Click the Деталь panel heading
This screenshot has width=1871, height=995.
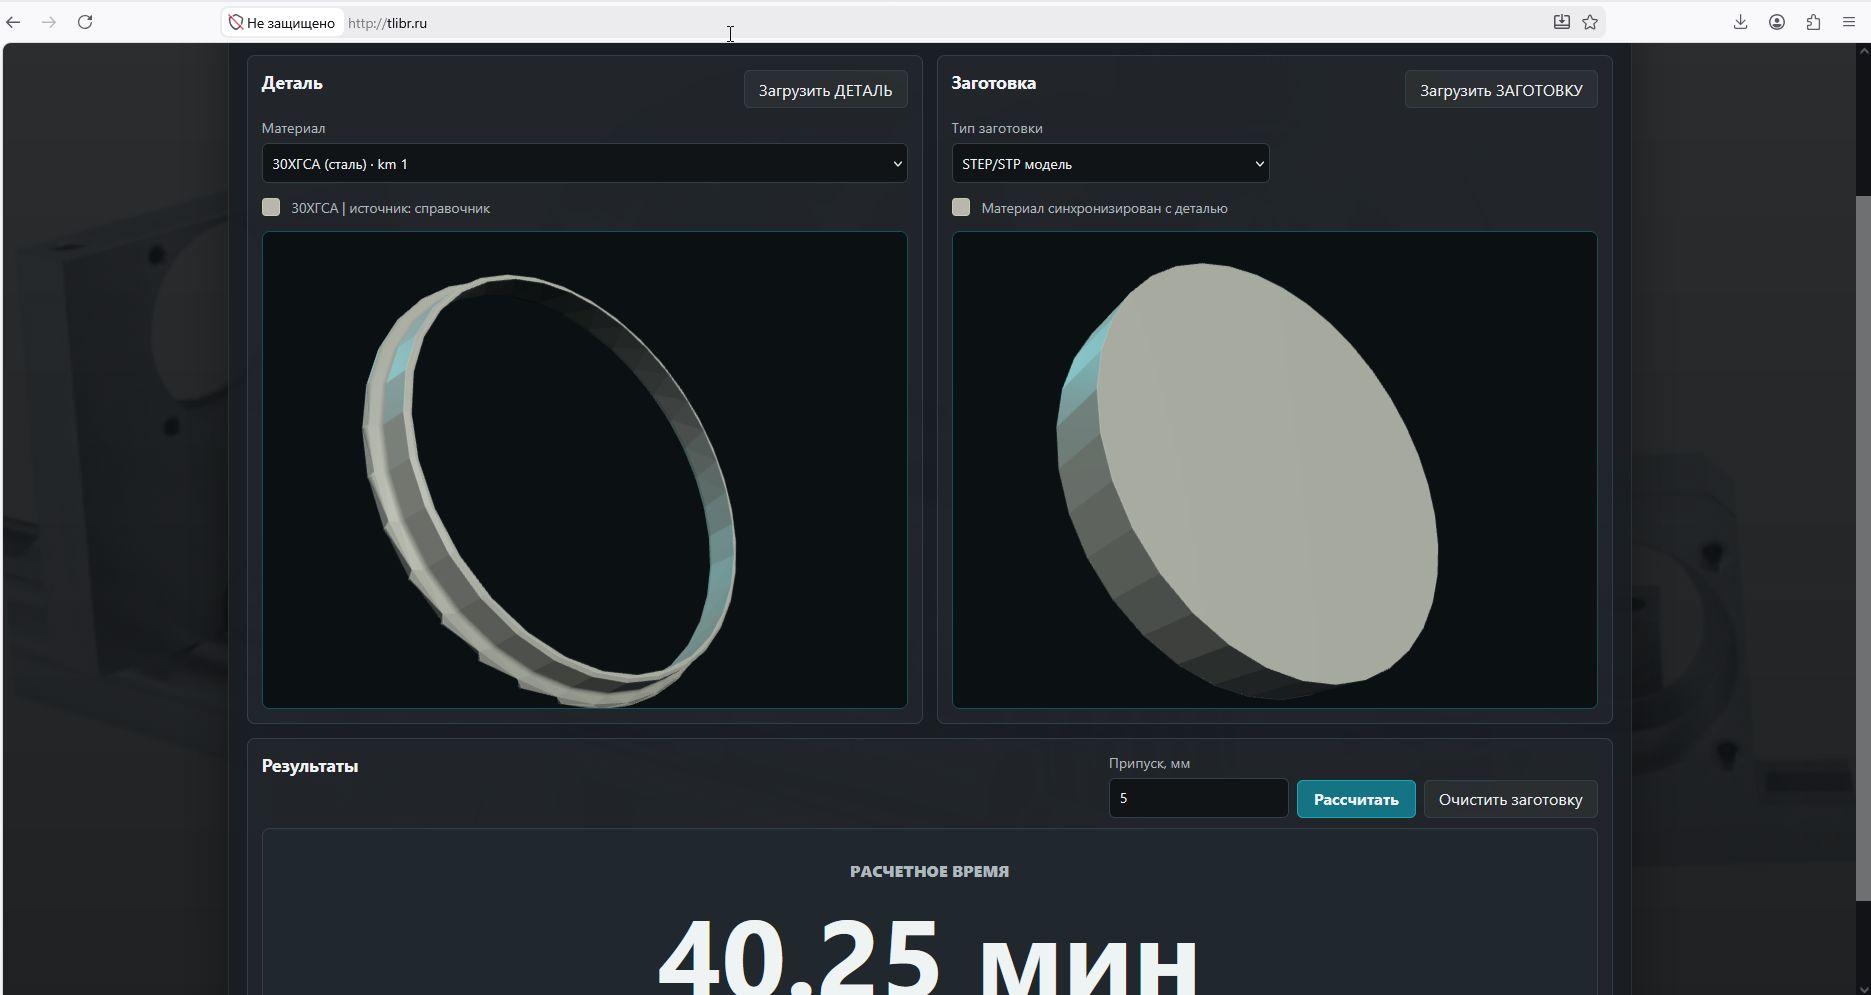pyautogui.click(x=292, y=83)
